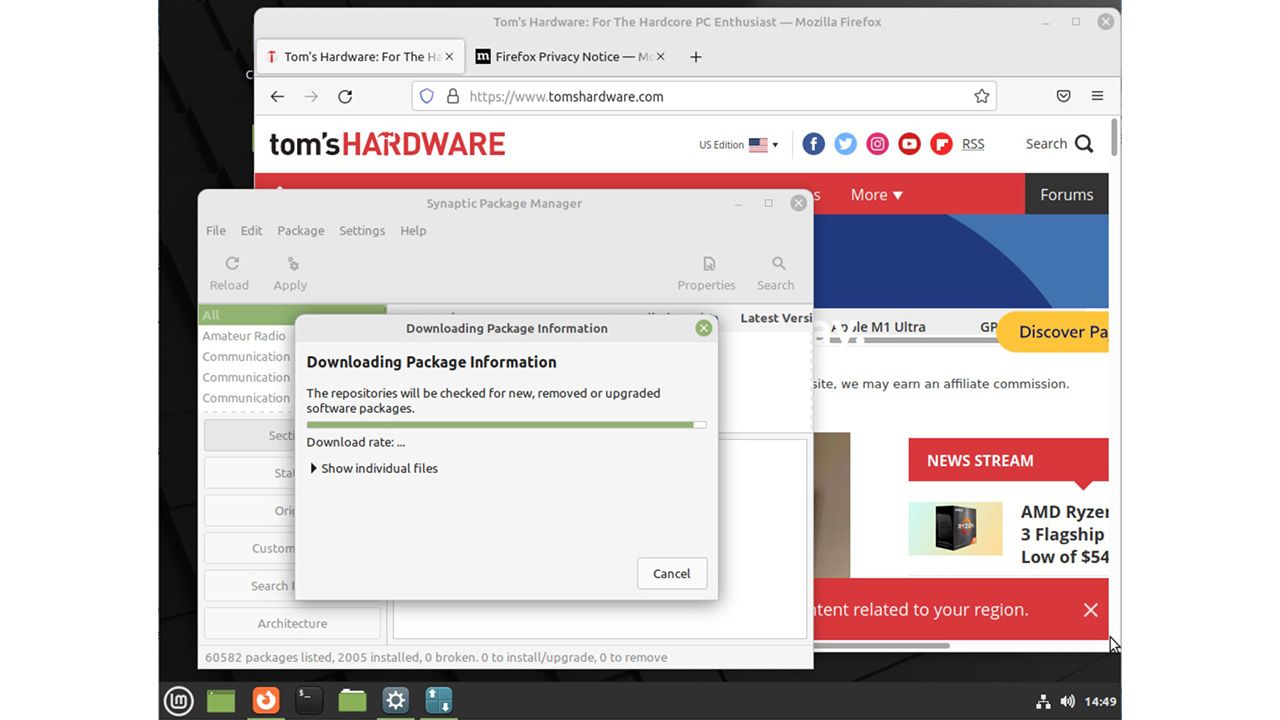Click Apply in Synaptic toolbar

pos(290,273)
